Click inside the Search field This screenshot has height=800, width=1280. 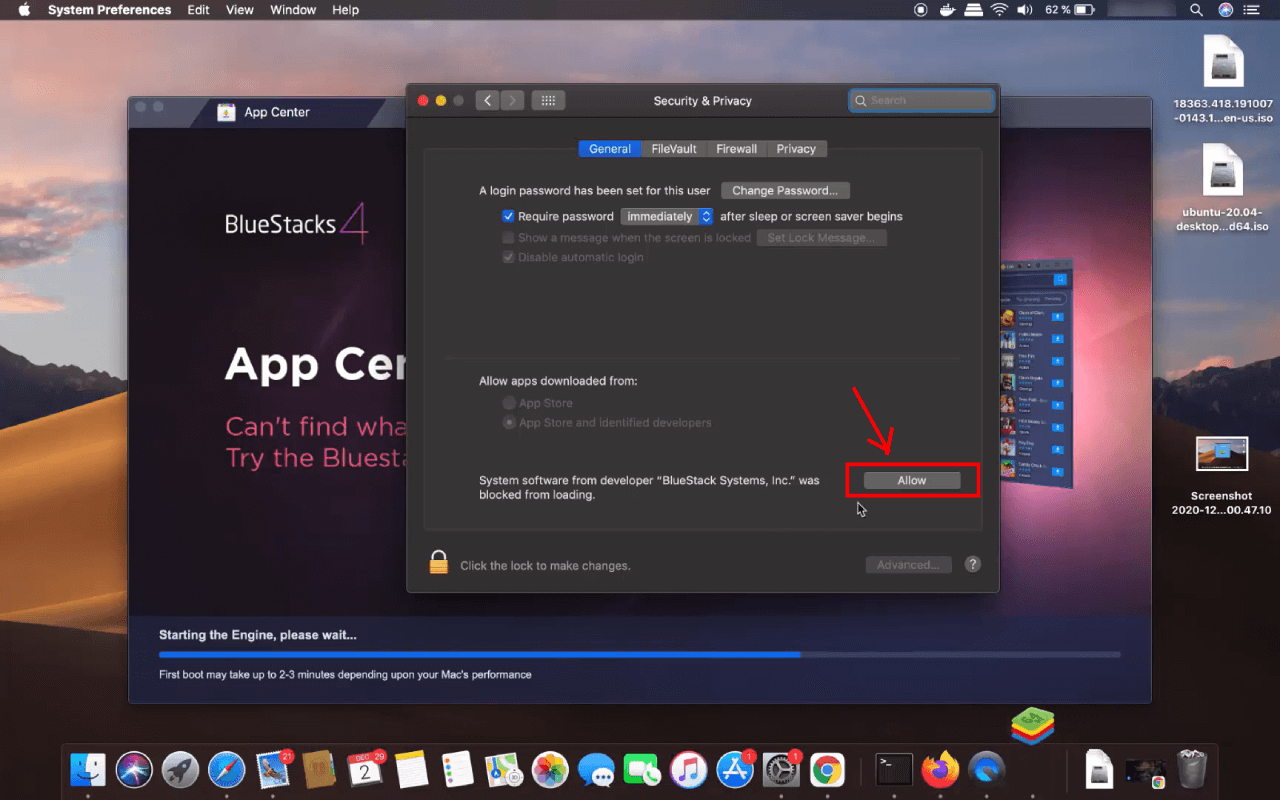(x=921, y=100)
